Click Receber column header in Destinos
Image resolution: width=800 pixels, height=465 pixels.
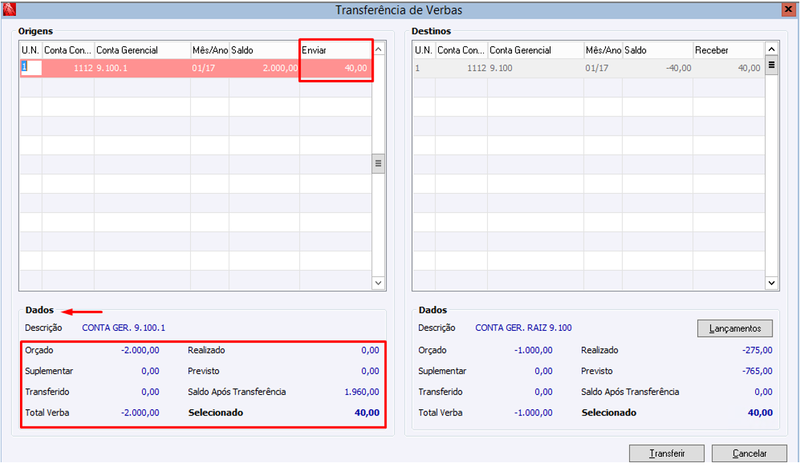729,50
